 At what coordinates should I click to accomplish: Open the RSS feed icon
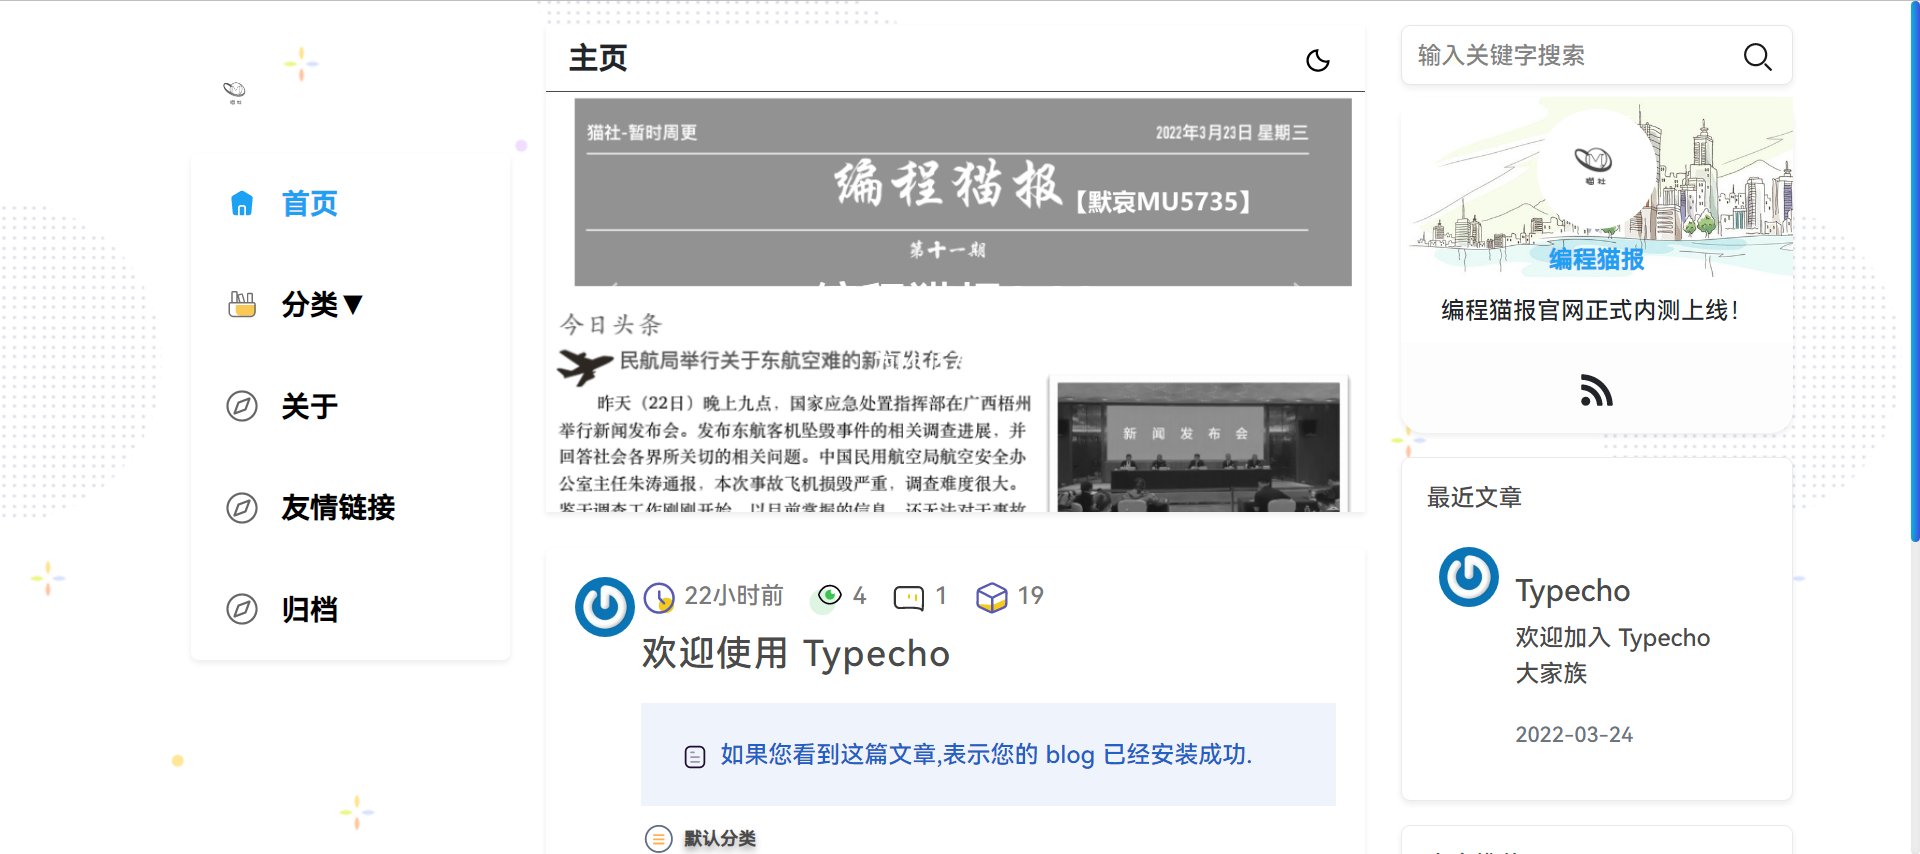click(x=1596, y=390)
